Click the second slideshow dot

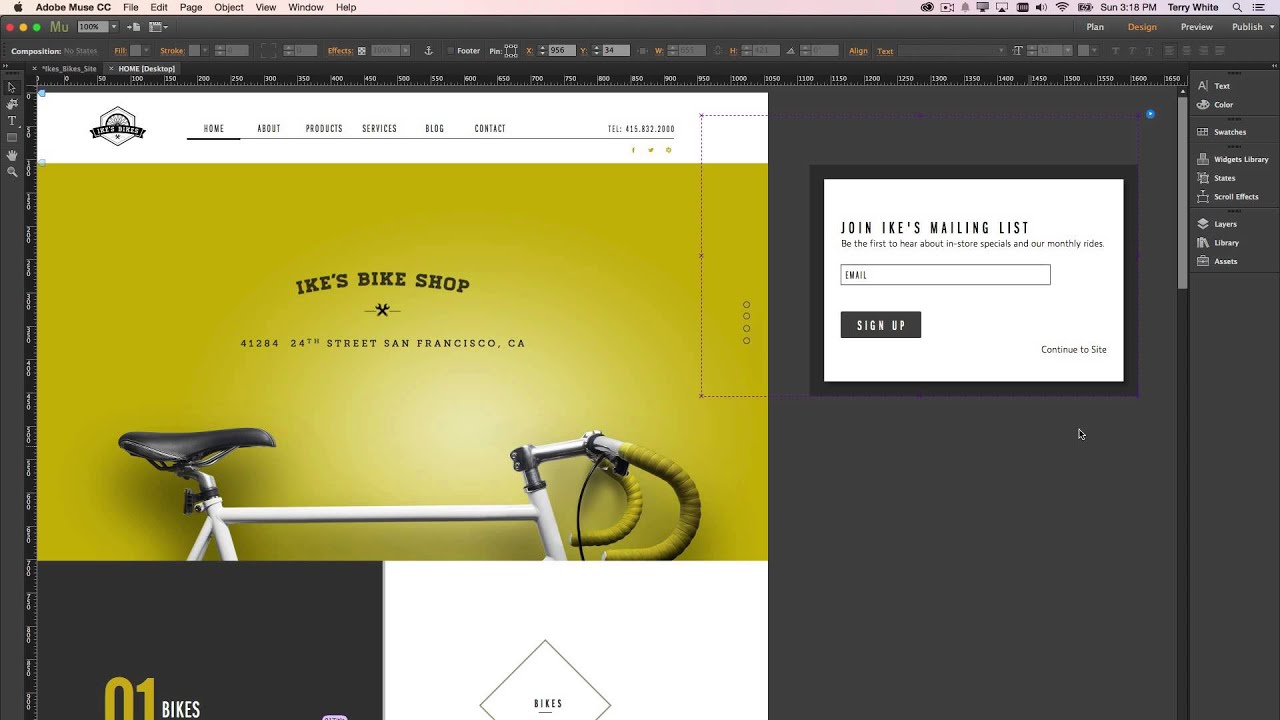tap(746, 317)
